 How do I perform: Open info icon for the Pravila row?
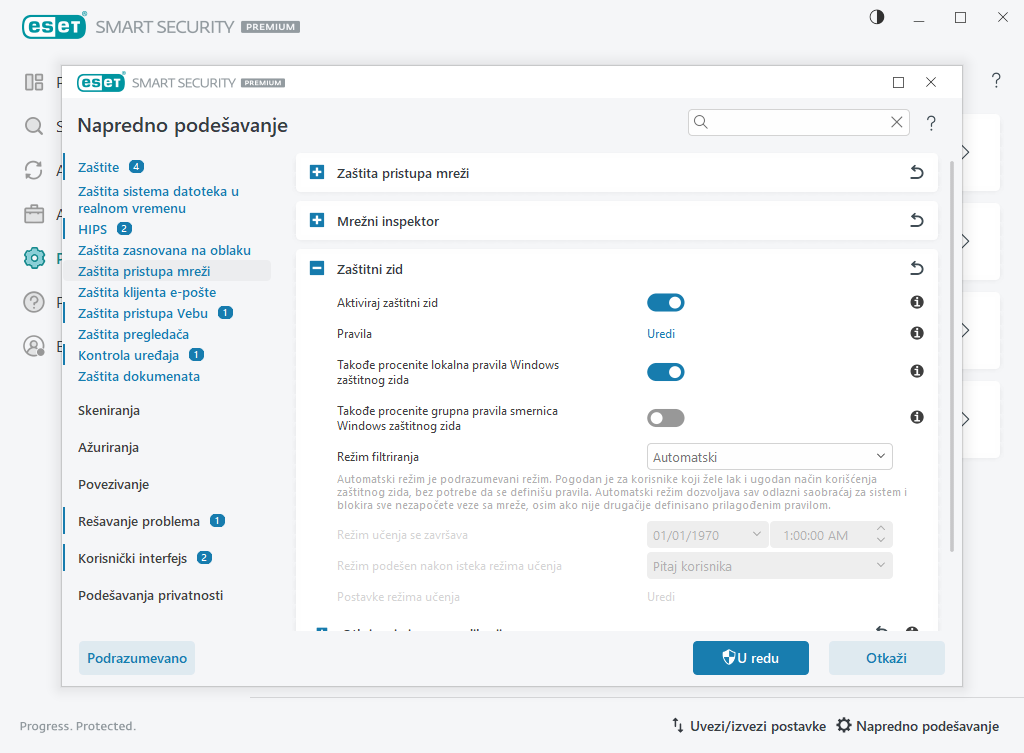916,334
